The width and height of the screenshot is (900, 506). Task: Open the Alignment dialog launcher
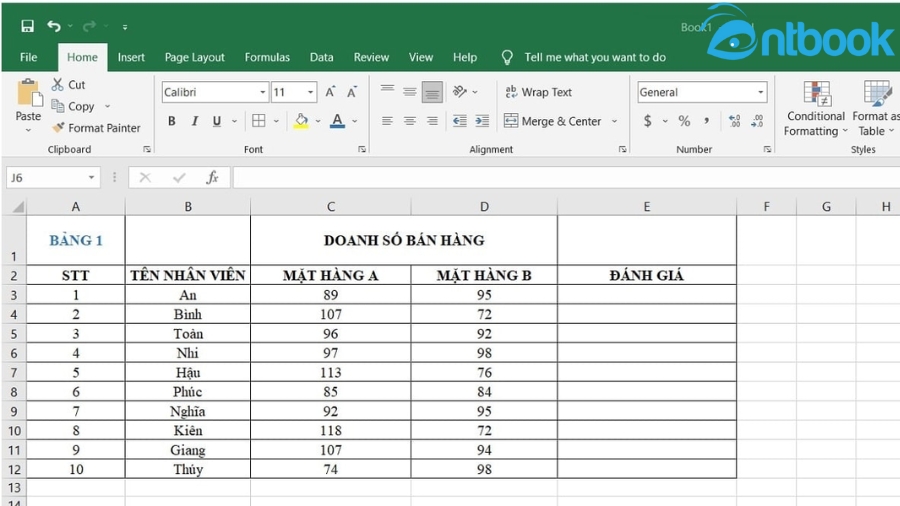(622, 149)
